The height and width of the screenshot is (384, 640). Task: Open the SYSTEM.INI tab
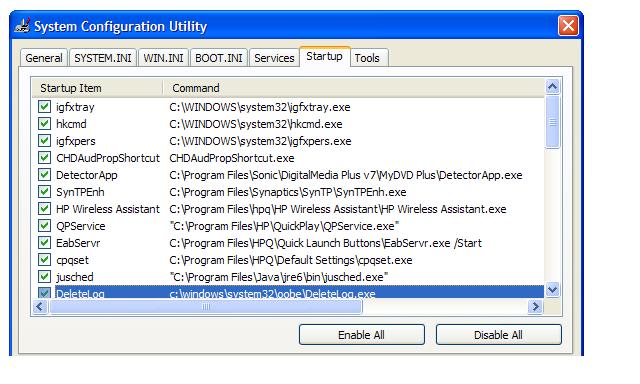(103, 58)
